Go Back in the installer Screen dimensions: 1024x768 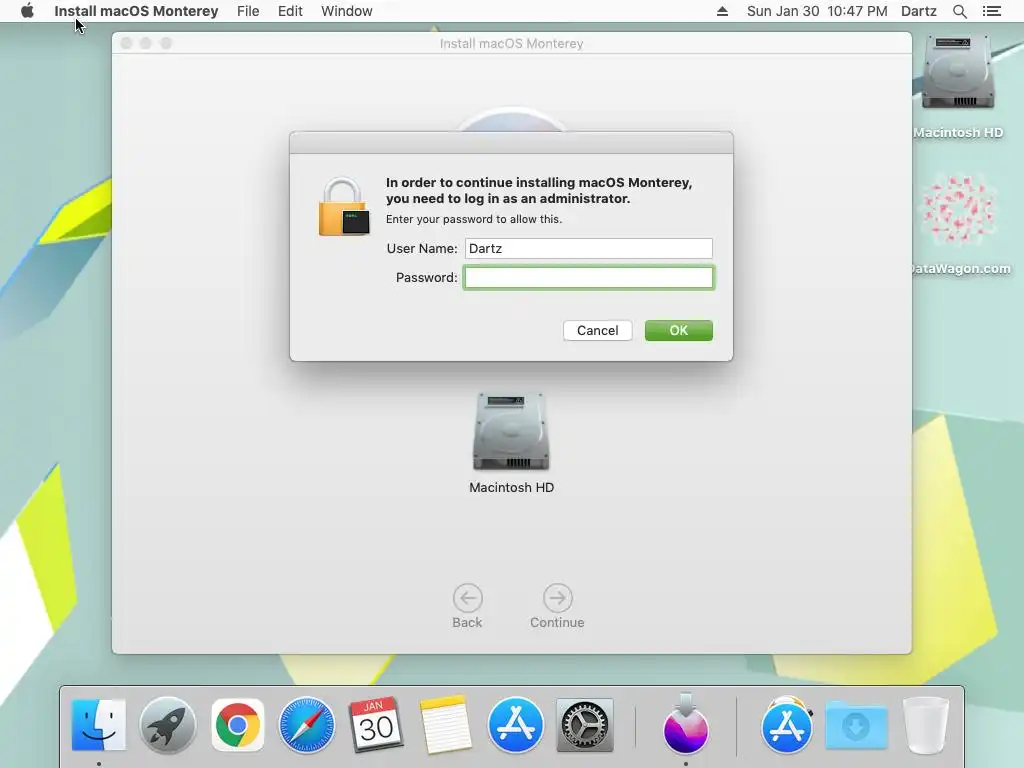pos(468,598)
